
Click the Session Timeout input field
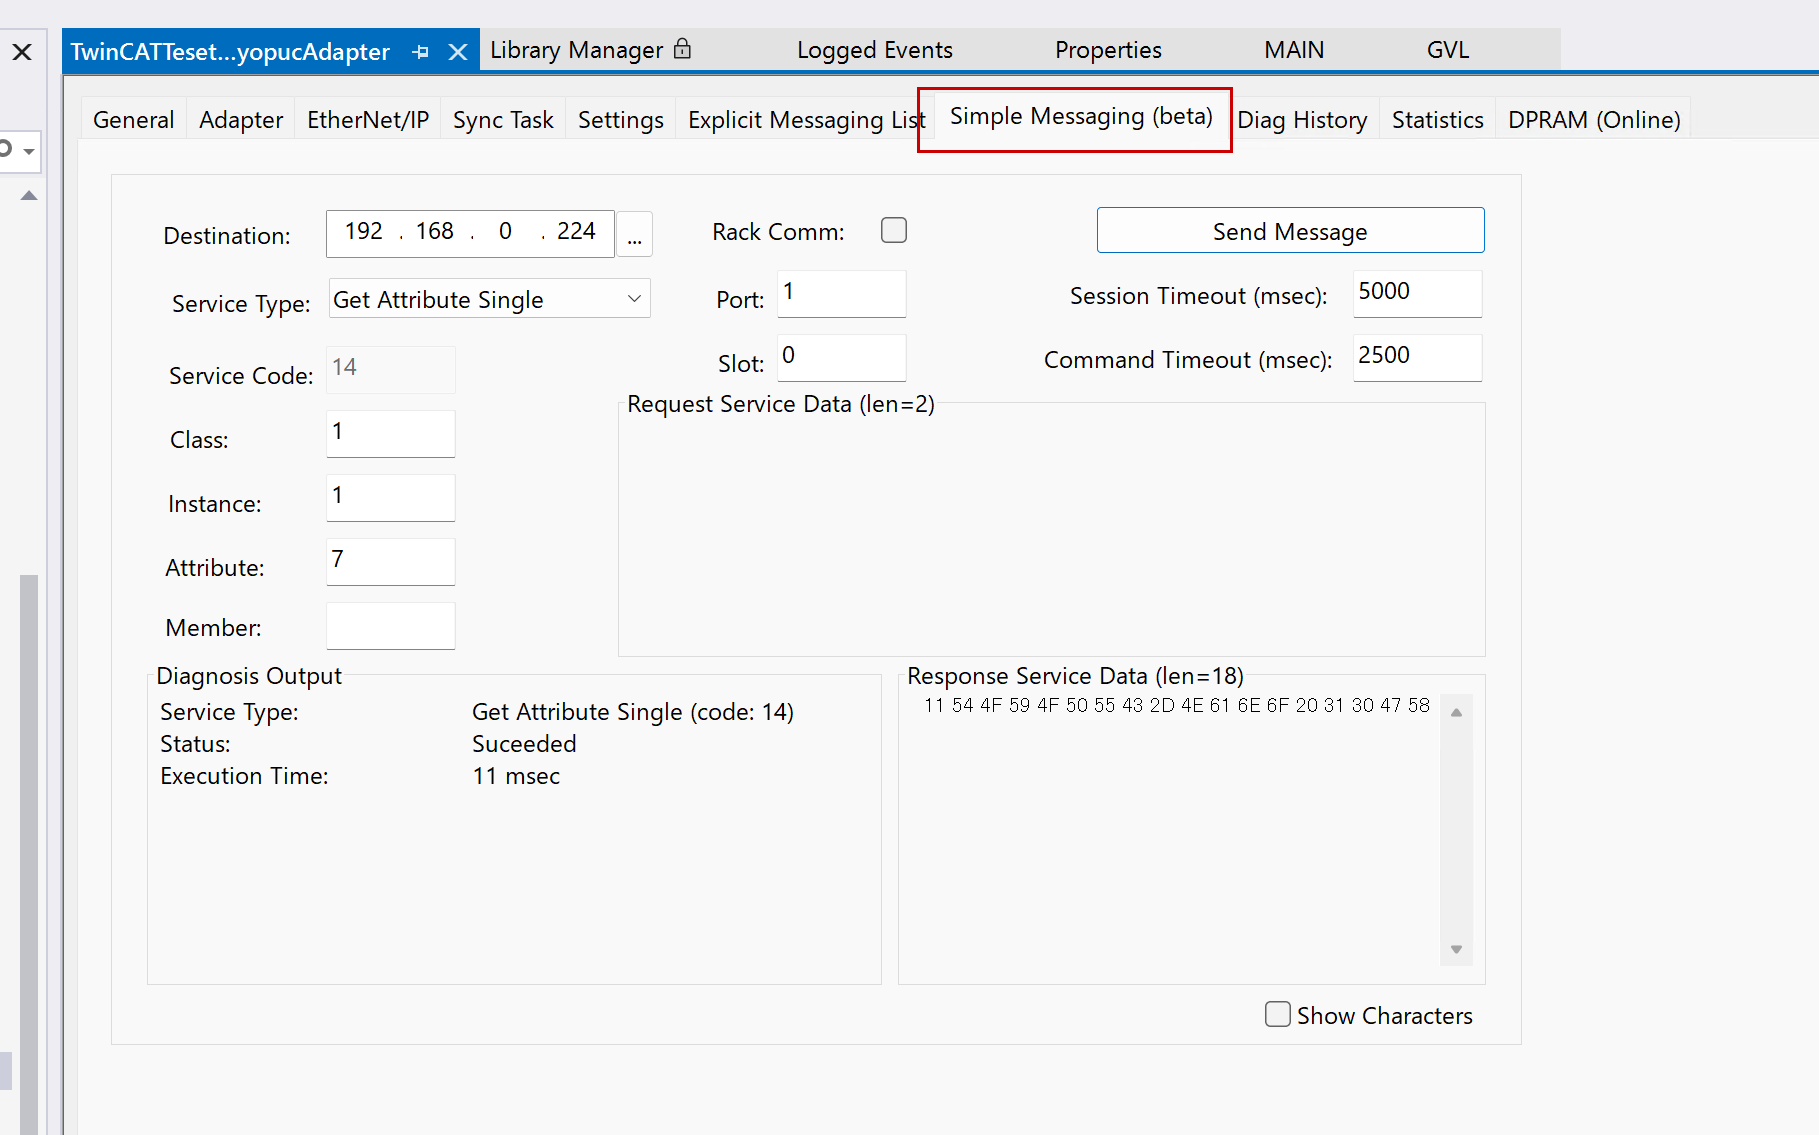coord(1416,293)
